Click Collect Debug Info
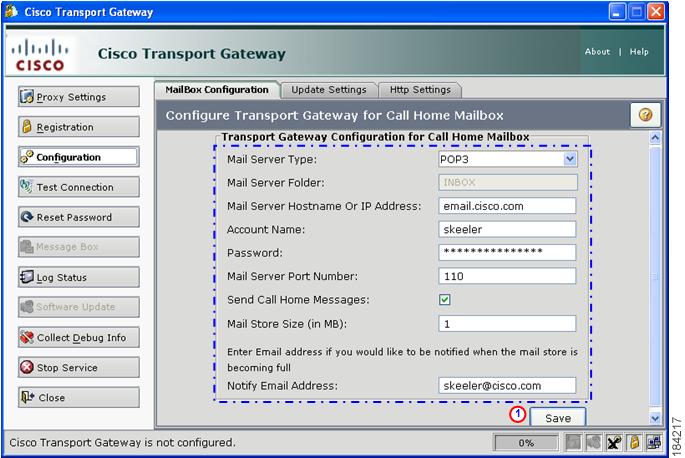685x458 pixels. (79, 337)
